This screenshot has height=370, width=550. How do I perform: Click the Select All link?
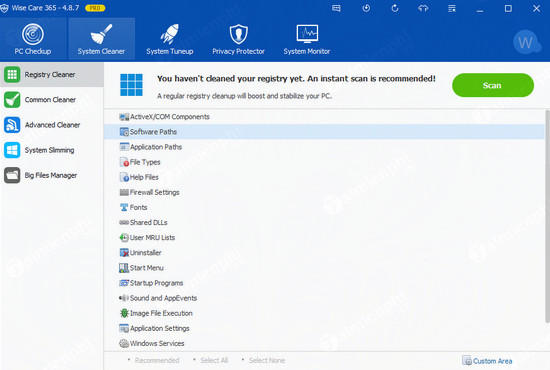tap(214, 361)
